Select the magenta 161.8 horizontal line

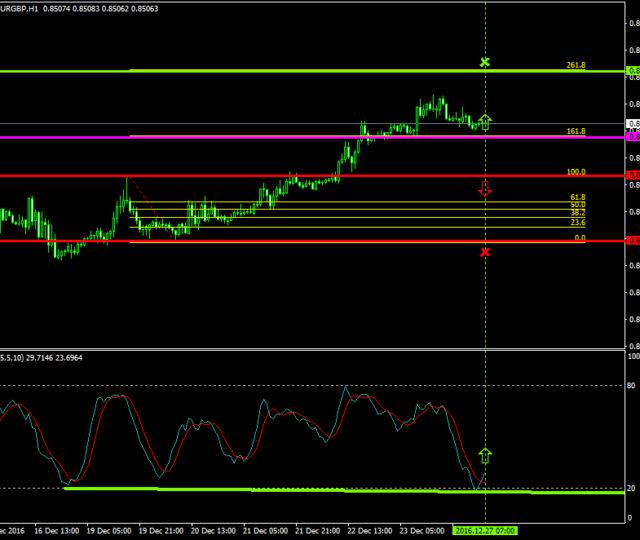coord(300,137)
